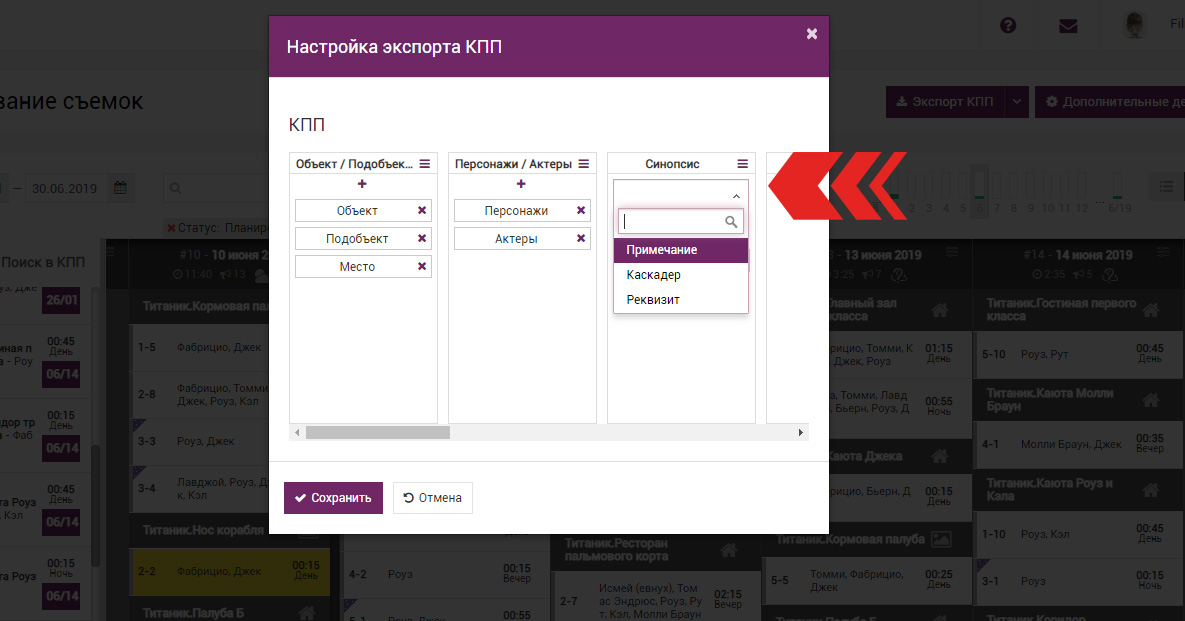Viewport: 1185px width, 621px height.
Task: Select scene 1-10 Роуз, Кэл
Action: point(1079,533)
